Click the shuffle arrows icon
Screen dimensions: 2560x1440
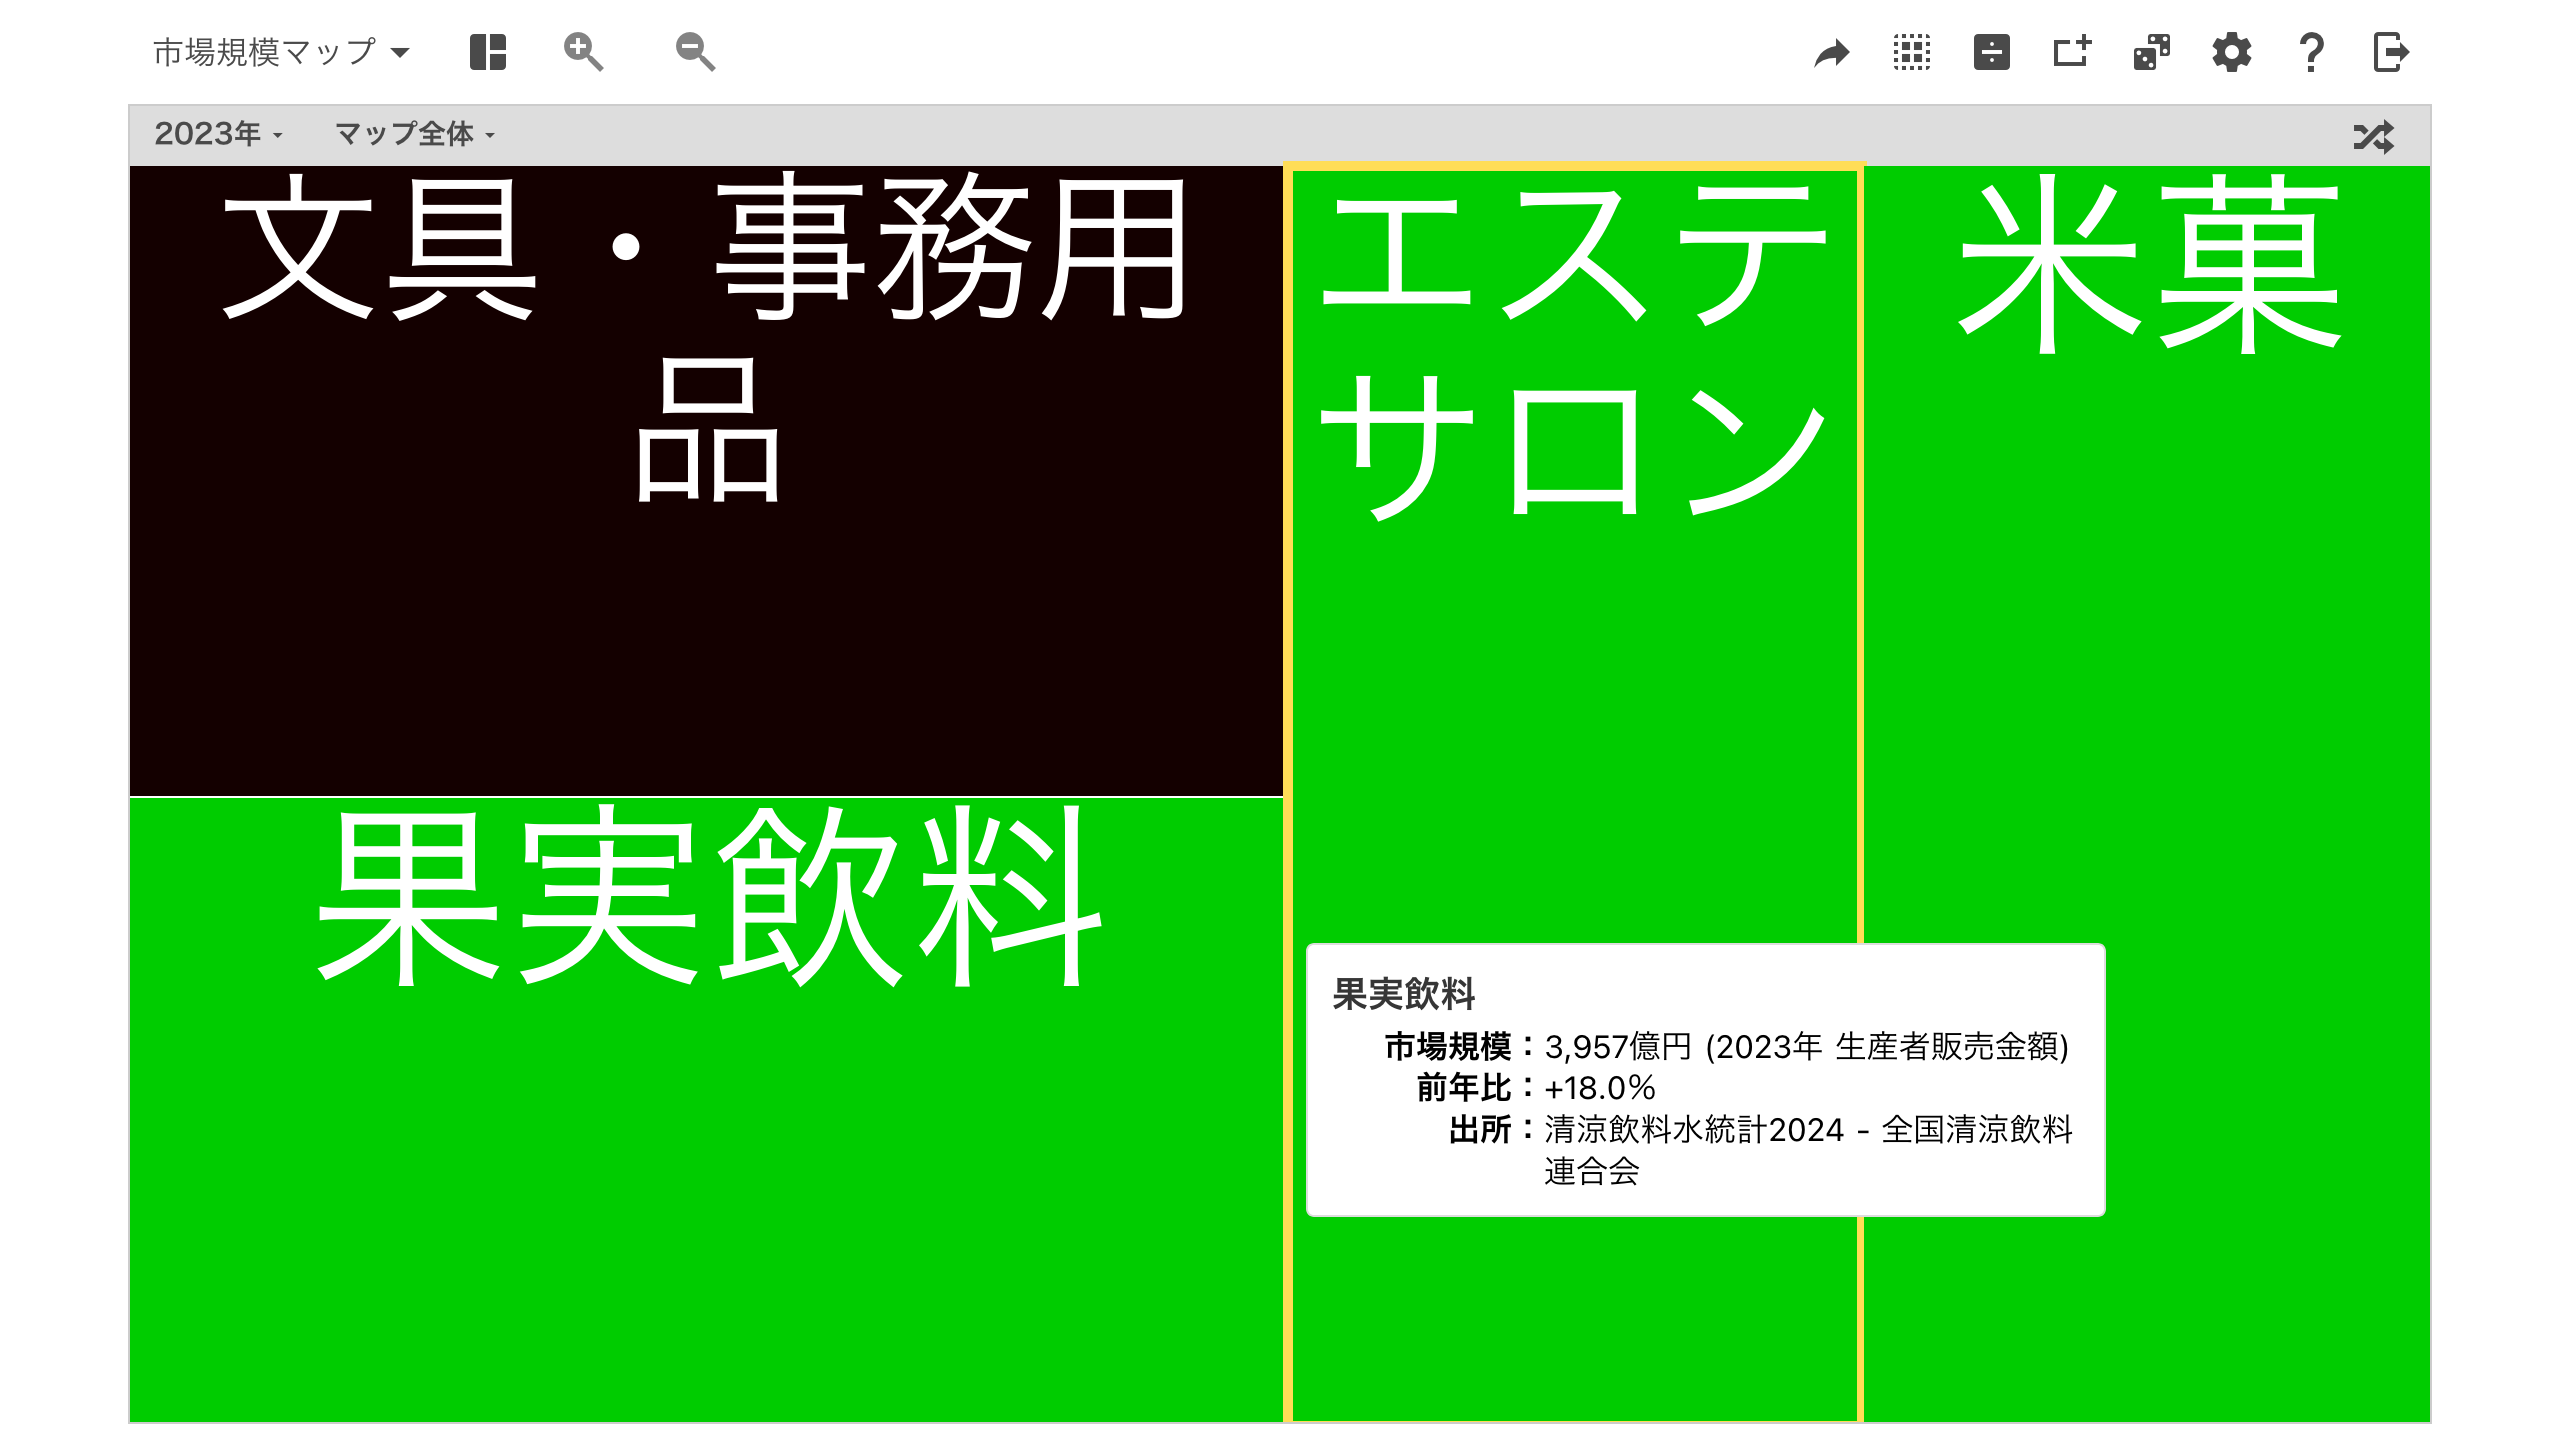click(2374, 136)
